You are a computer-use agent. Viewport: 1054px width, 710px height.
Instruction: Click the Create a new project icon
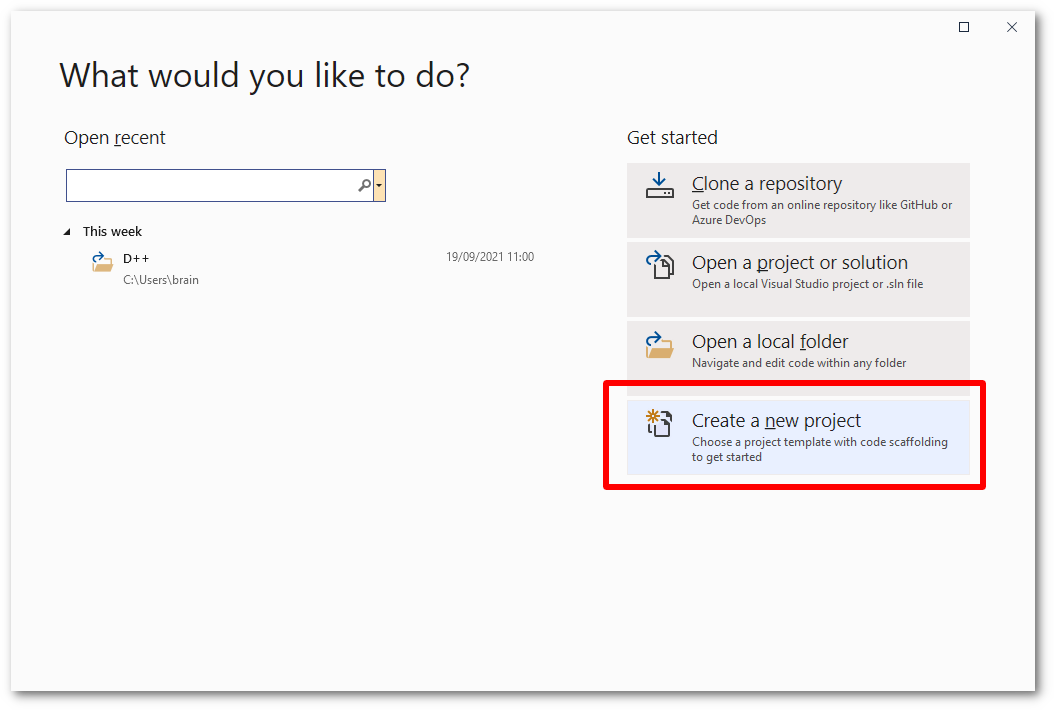click(660, 422)
